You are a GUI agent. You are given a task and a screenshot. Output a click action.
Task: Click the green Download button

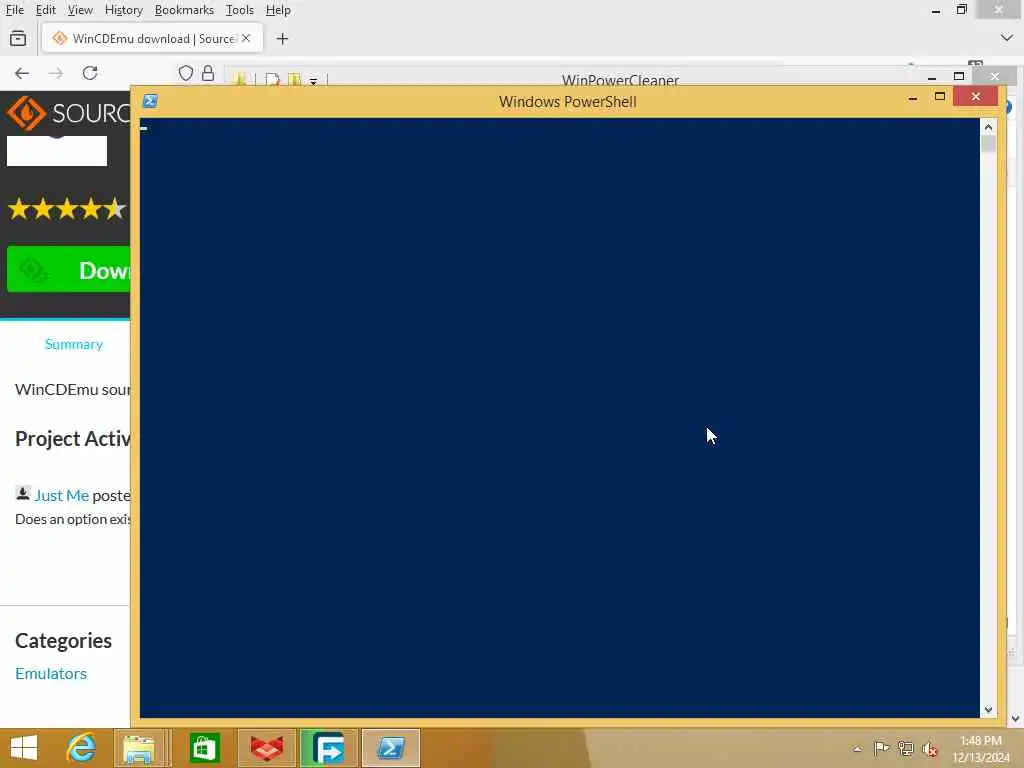pyautogui.click(x=69, y=270)
